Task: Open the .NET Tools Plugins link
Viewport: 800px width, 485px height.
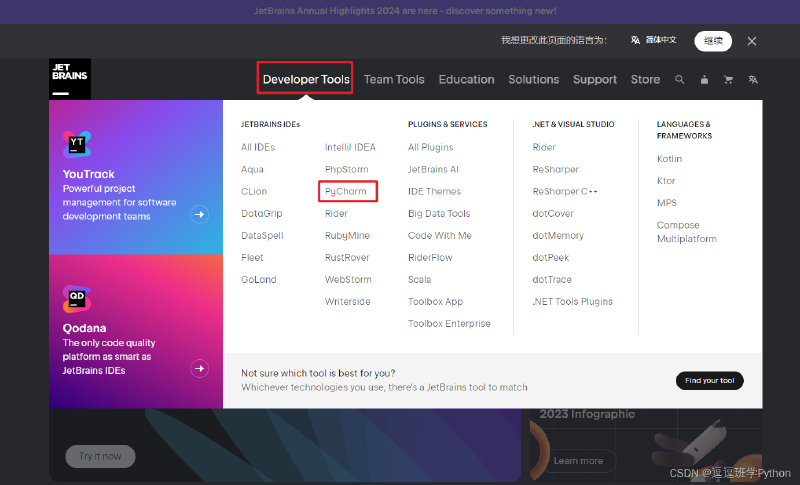Action: coord(572,301)
